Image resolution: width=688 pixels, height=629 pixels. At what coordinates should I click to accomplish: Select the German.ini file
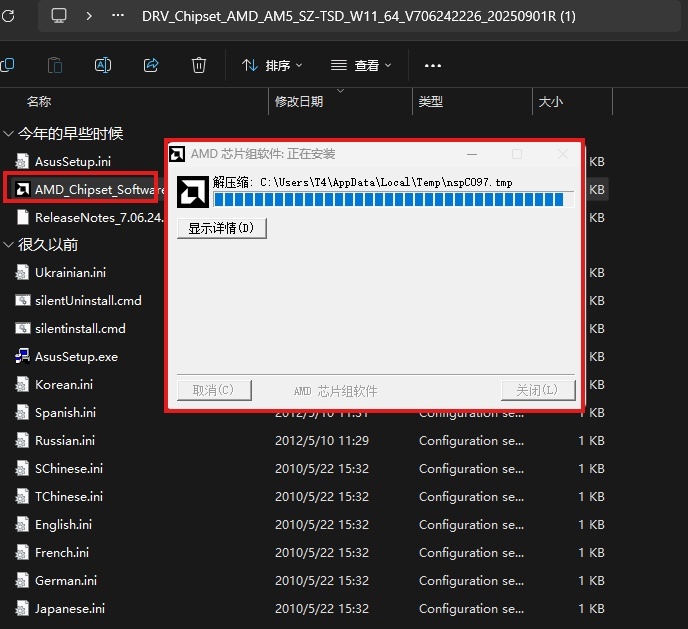click(66, 581)
